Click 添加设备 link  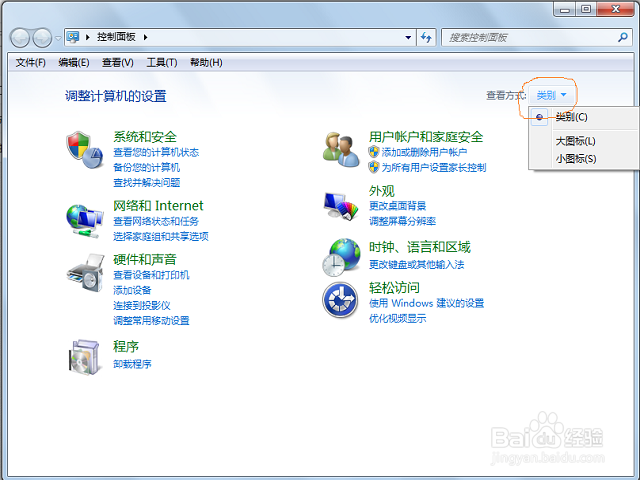[x=132, y=290]
